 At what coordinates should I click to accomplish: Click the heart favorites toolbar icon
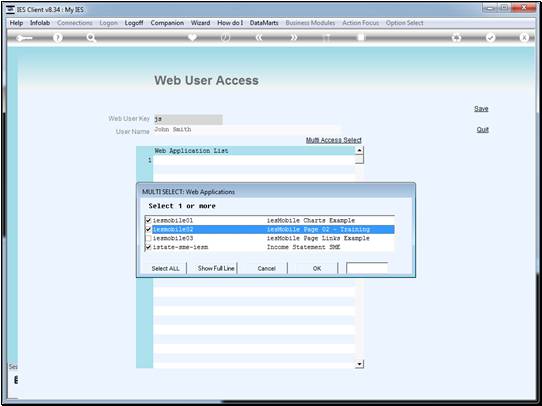pyautogui.click(x=192, y=37)
